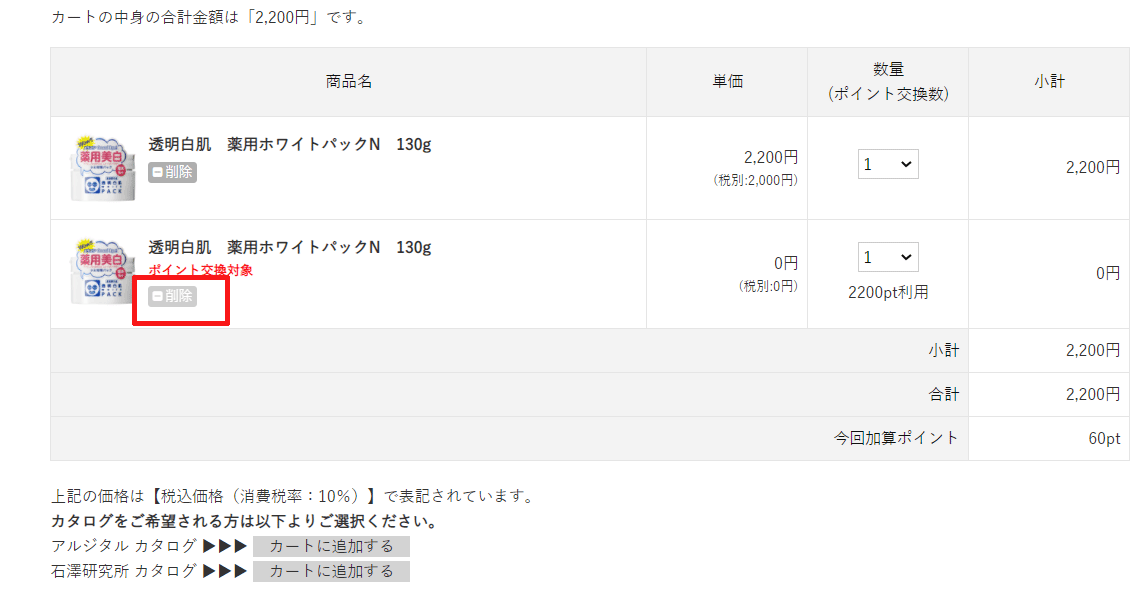Click second 透明白肌 薬用ホワイトパックN product name
Screen dimensions: 1139x615
click(290, 248)
